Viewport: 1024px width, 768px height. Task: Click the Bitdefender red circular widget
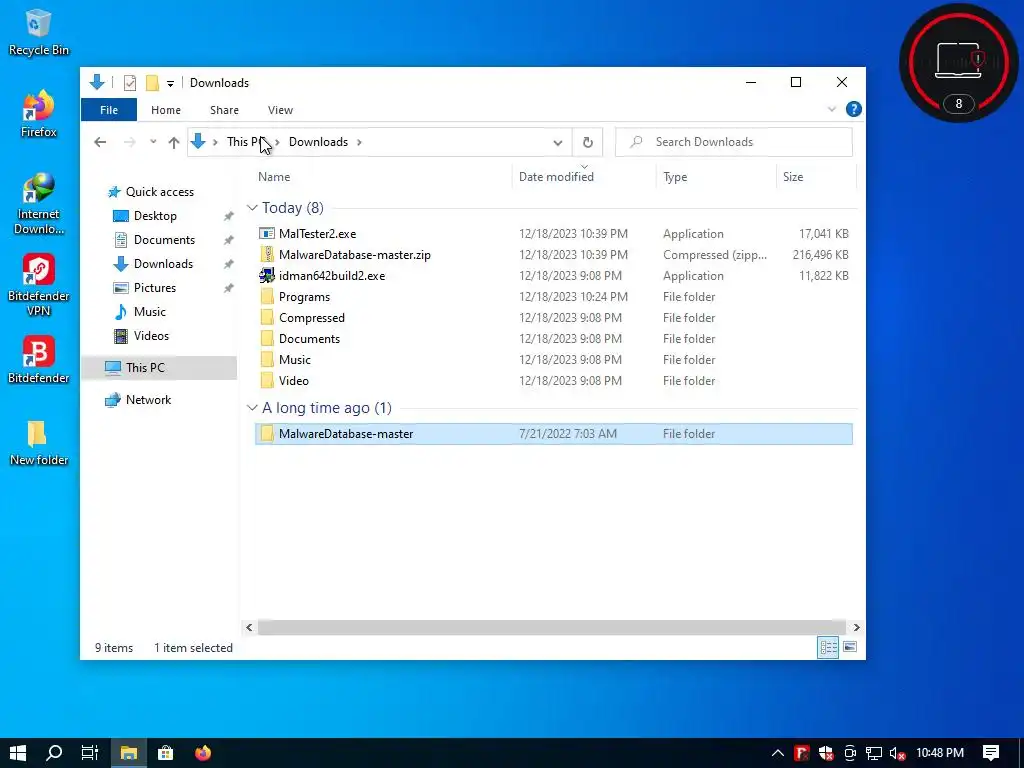click(x=958, y=63)
